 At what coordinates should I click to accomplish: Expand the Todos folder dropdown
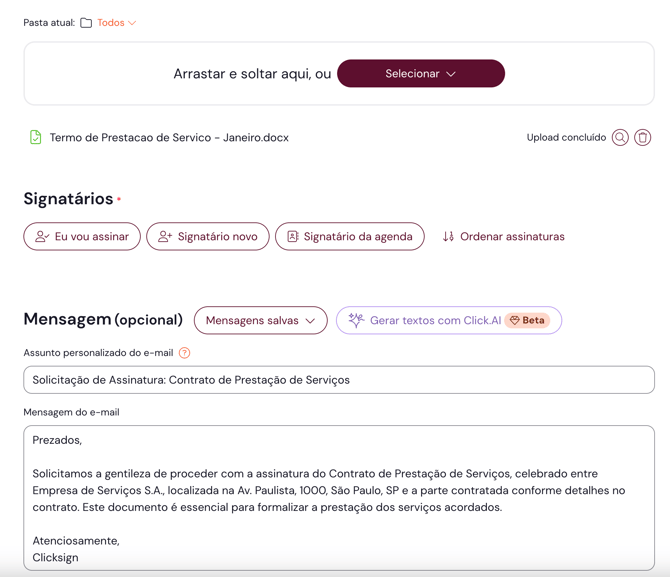click(x=116, y=23)
